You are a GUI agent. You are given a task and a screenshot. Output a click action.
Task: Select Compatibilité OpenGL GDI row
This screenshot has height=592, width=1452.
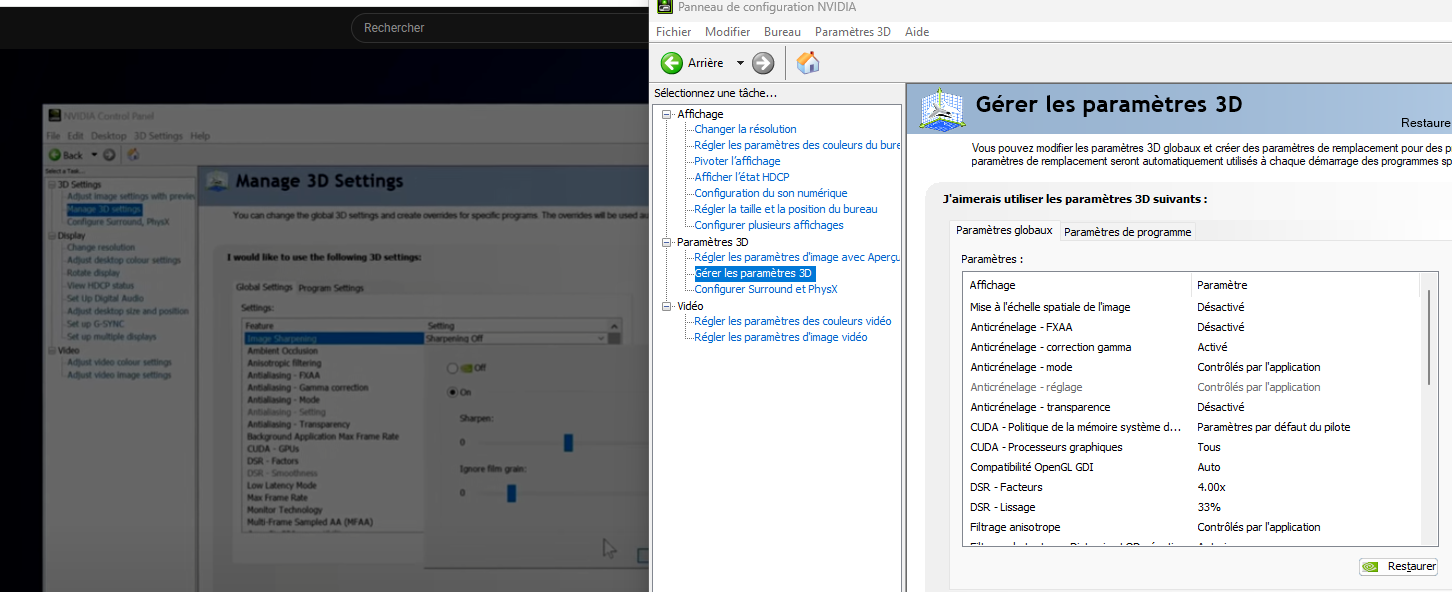[x=1192, y=467]
